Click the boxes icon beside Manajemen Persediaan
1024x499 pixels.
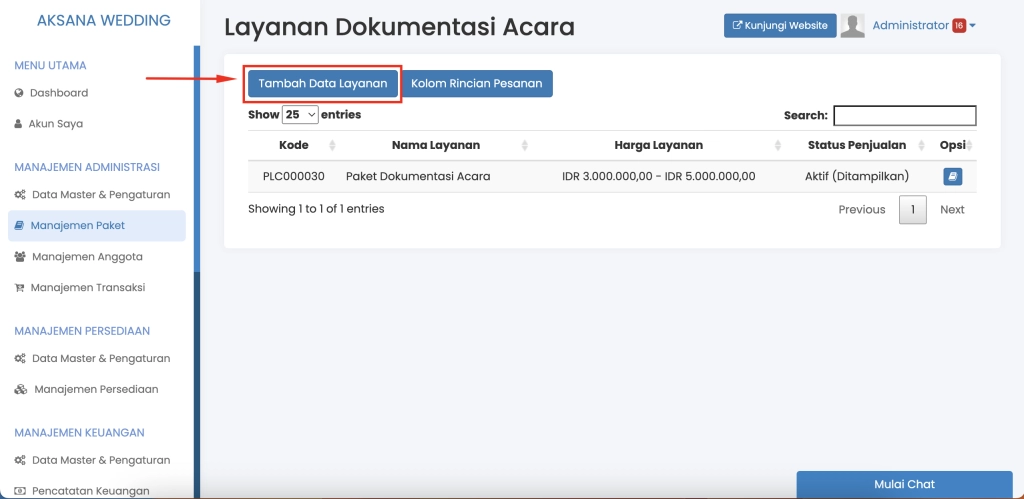(x=21, y=389)
